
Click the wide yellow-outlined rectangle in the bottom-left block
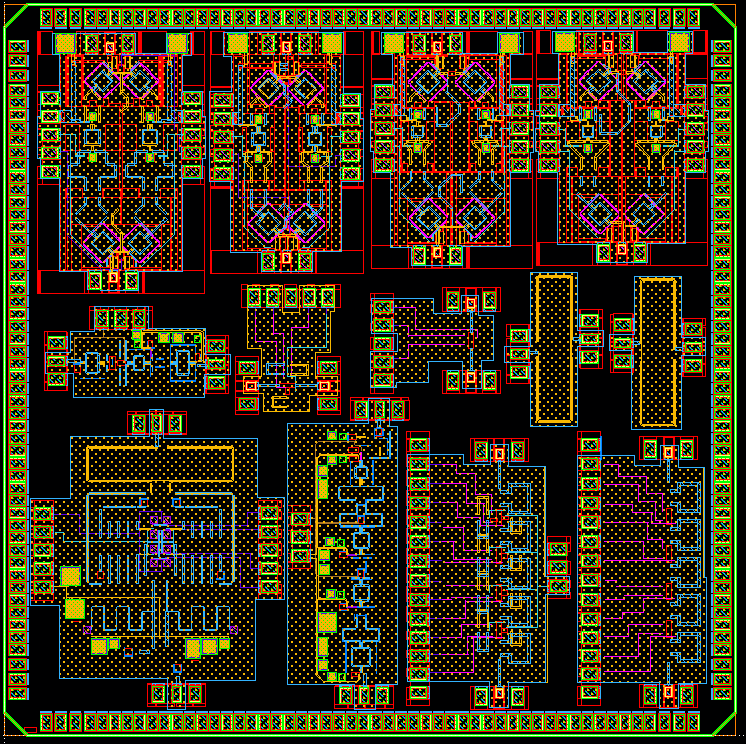[160, 464]
